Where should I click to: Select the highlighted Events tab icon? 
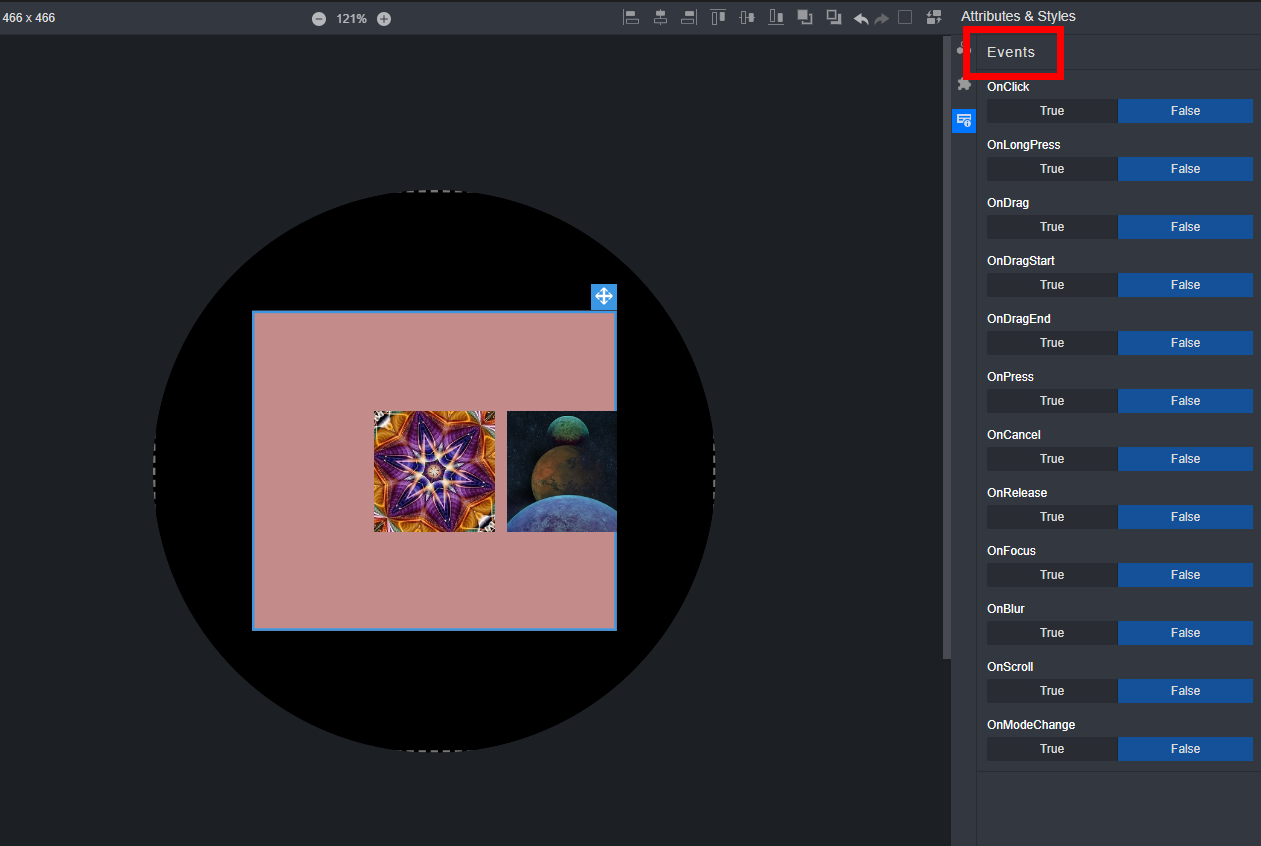coord(964,120)
